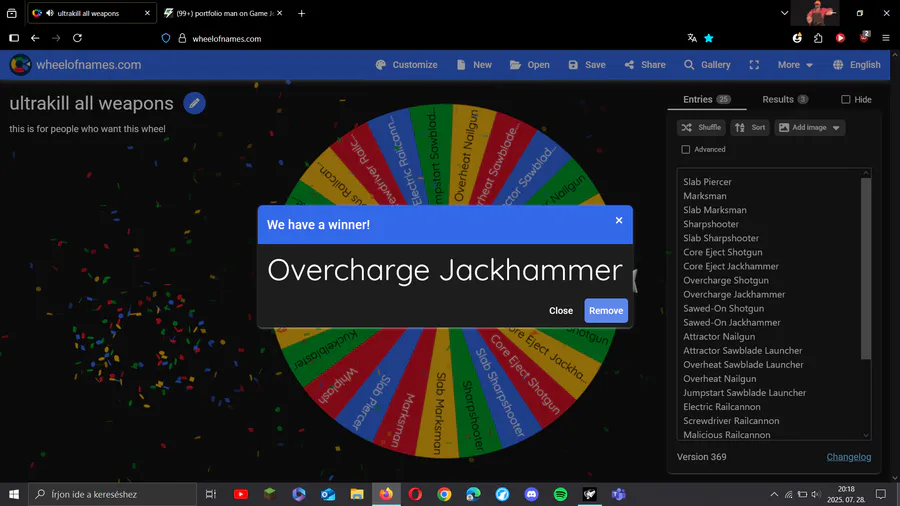Image resolution: width=900 pixels, height=506 pixels.
Task: Click the wheelofnames.com logo
Action: click(75, 65)
